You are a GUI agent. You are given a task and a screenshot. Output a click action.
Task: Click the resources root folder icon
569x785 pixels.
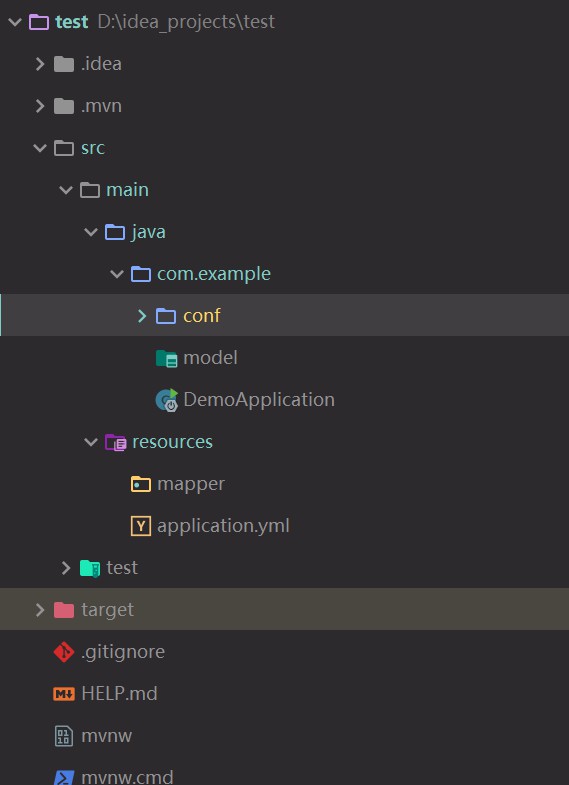tap(116, 442)
